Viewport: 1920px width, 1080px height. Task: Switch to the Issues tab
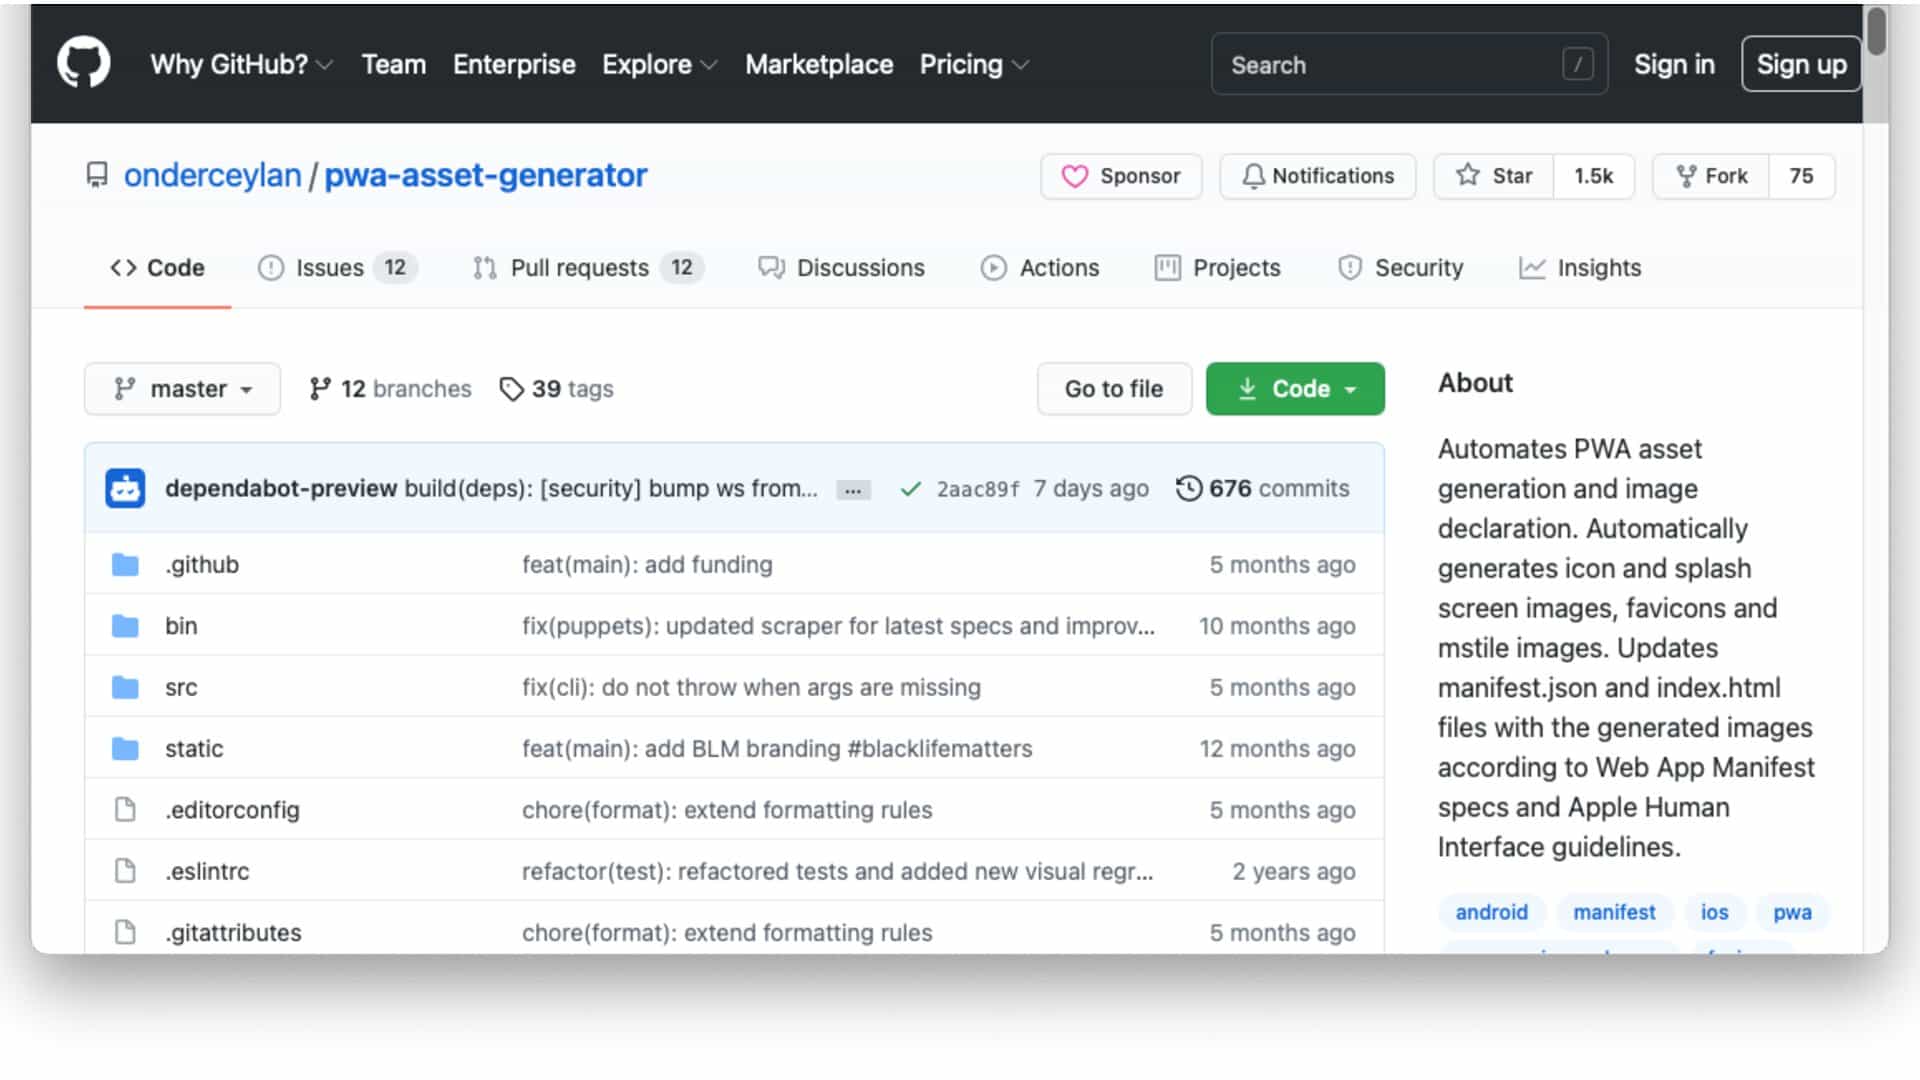point(330,268)
